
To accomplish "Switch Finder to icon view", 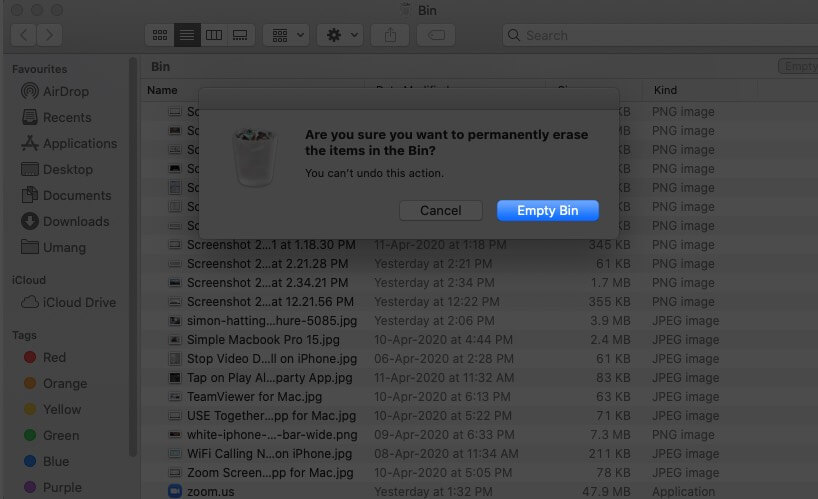I will pyautogui.click(x=160, y=35).
